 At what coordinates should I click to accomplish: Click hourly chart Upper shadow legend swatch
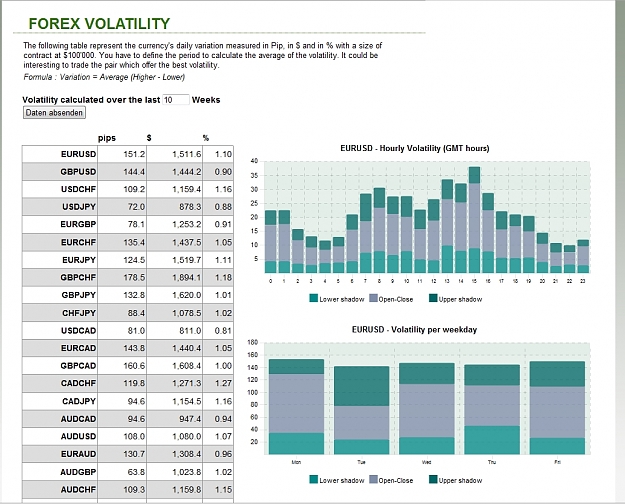pos(433,298)
